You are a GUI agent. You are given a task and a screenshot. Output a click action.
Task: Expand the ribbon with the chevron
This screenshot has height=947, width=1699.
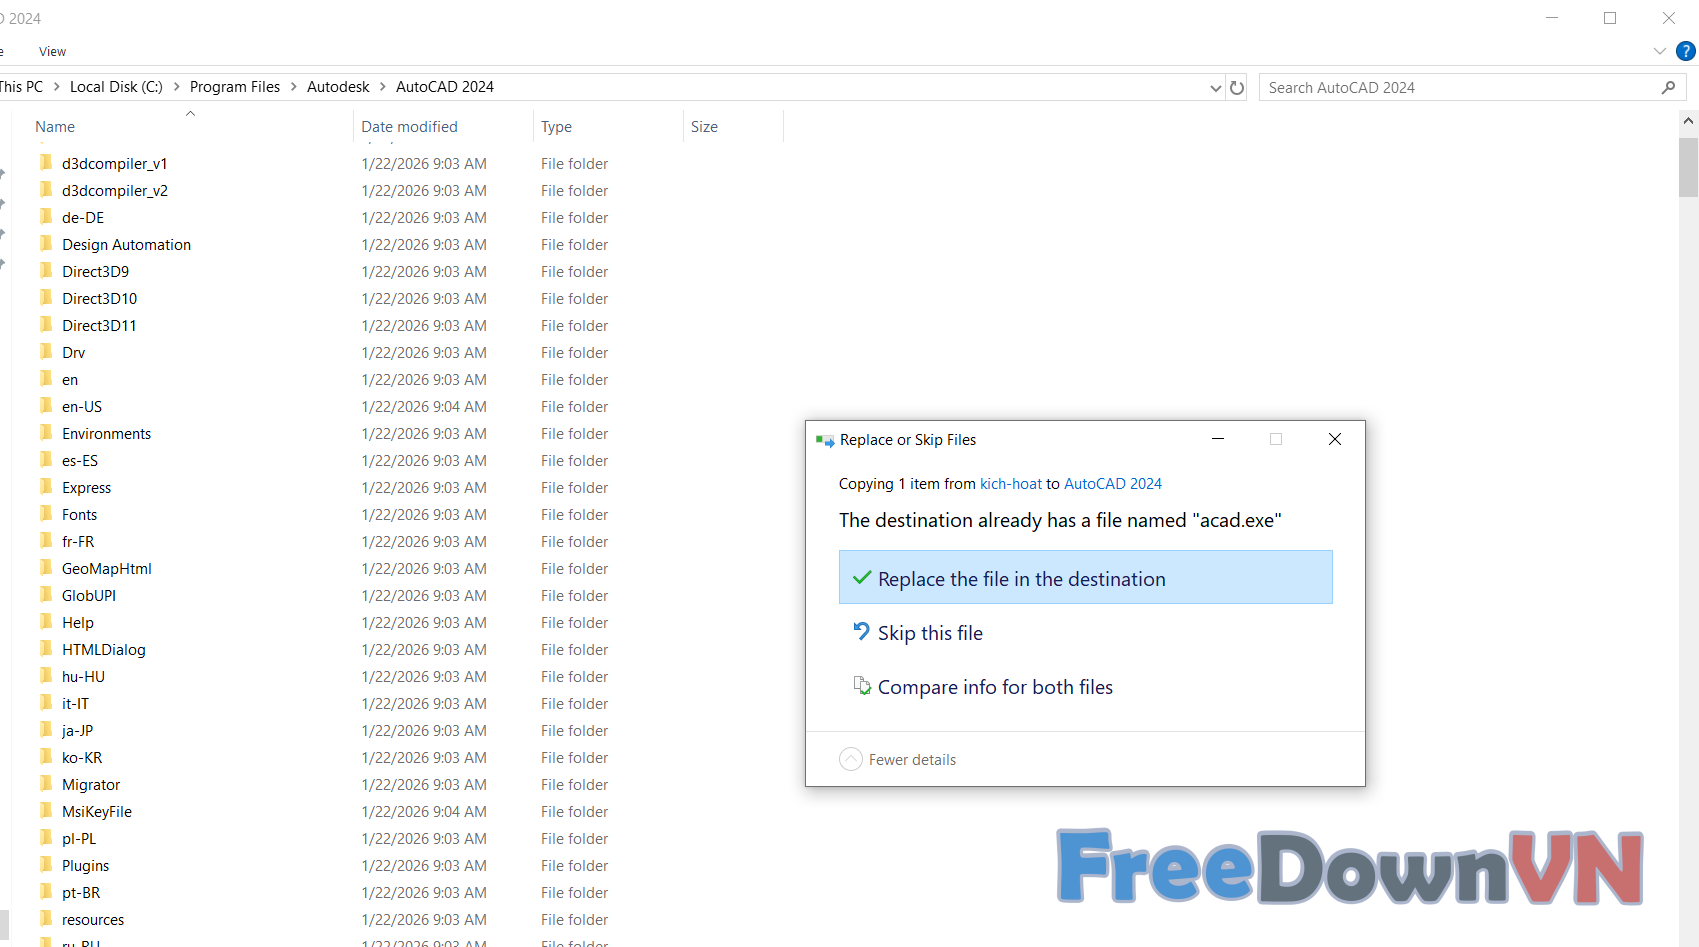click(1660, 51)
